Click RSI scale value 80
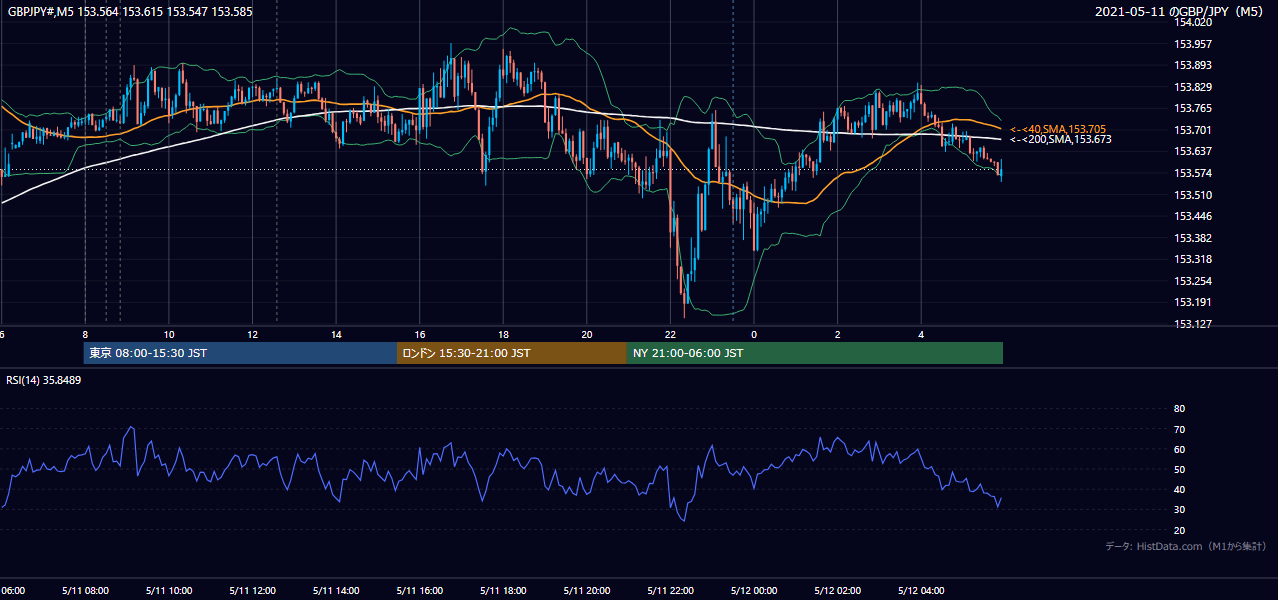 (1179, 409)
